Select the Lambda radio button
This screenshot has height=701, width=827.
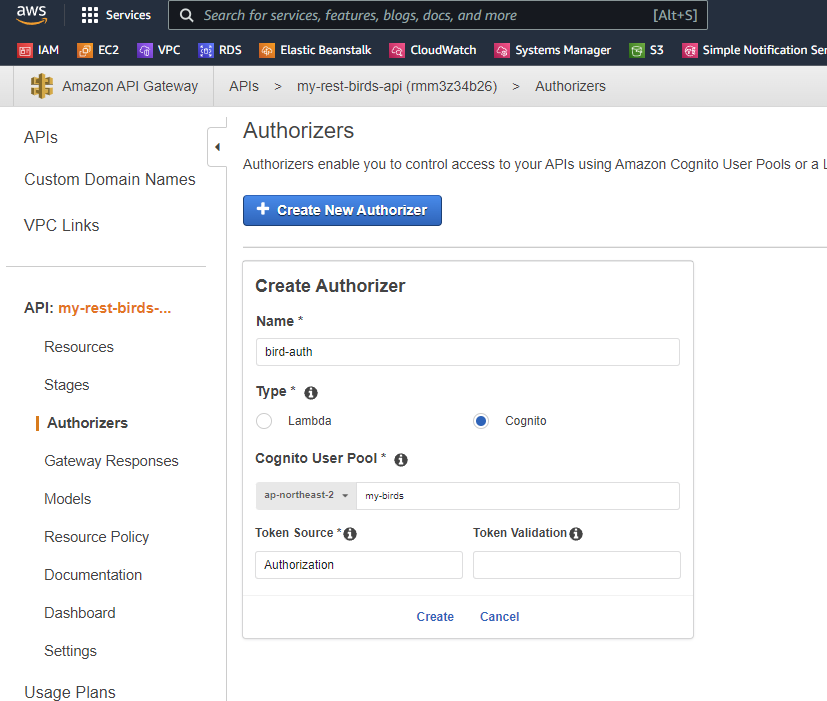(264, 421)
